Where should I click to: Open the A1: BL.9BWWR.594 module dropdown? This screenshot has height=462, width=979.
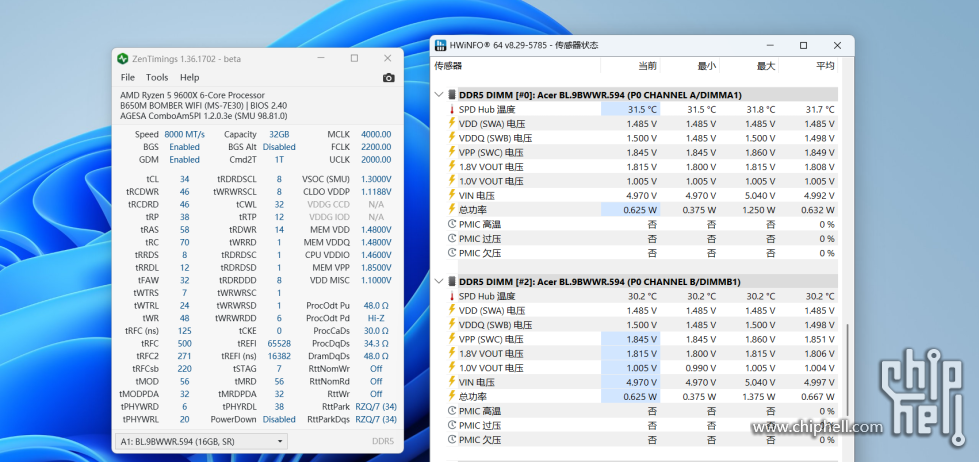[x=200, y=441]
